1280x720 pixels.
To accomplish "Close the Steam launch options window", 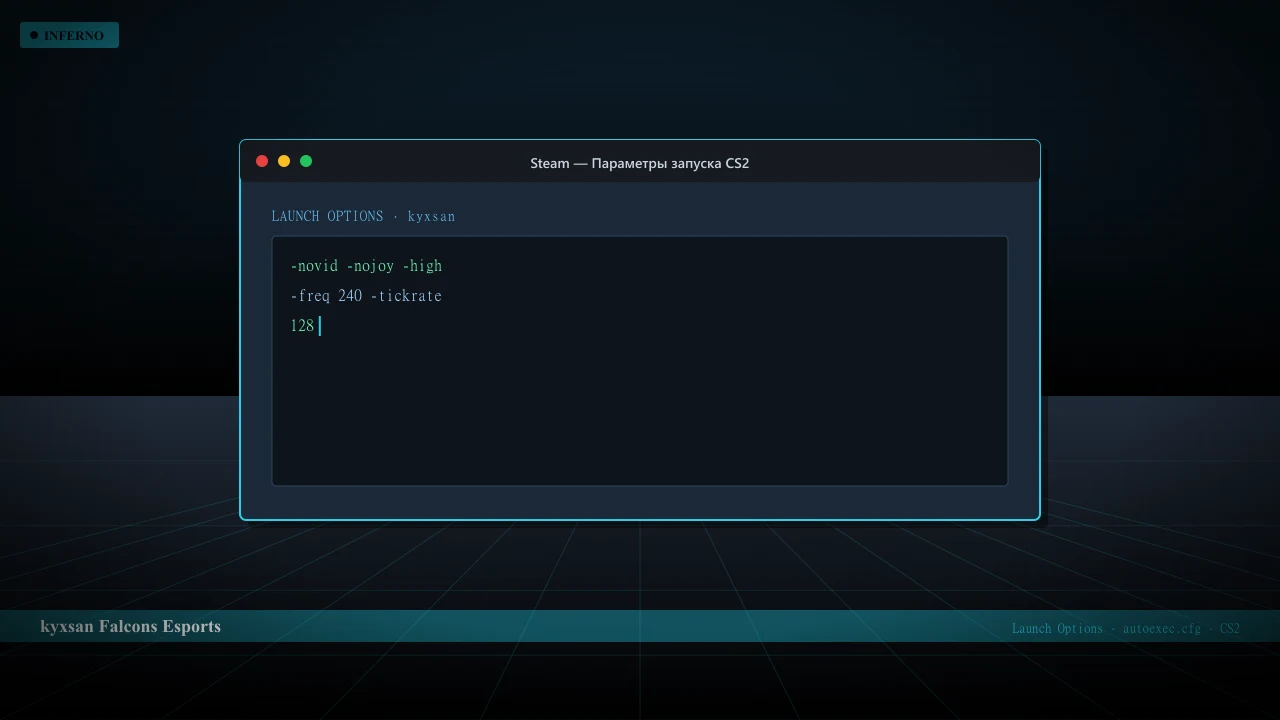I will point(262,161).
